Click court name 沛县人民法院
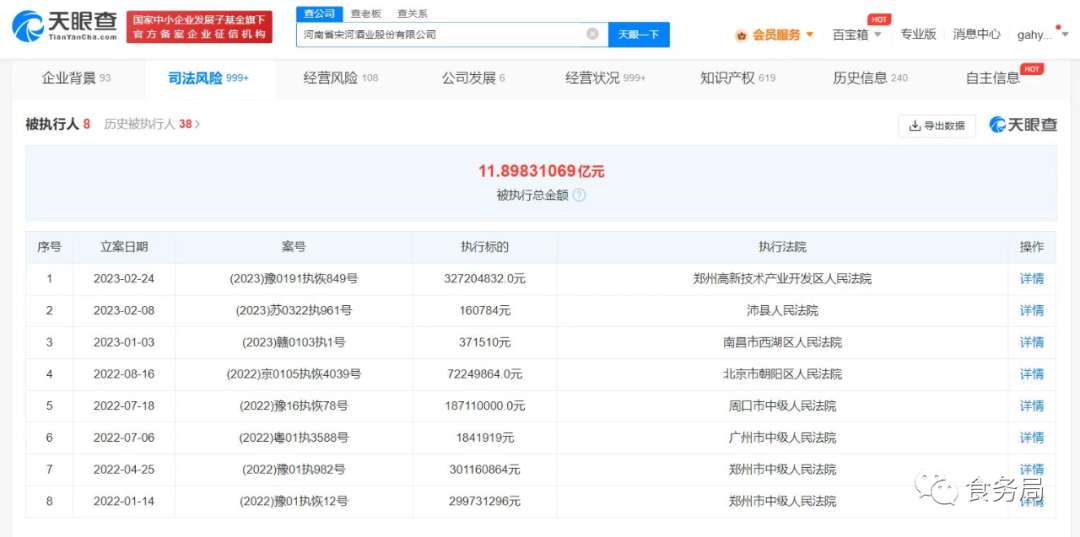The width and height of the screenshot is (1080, 537). pos(782,310)
